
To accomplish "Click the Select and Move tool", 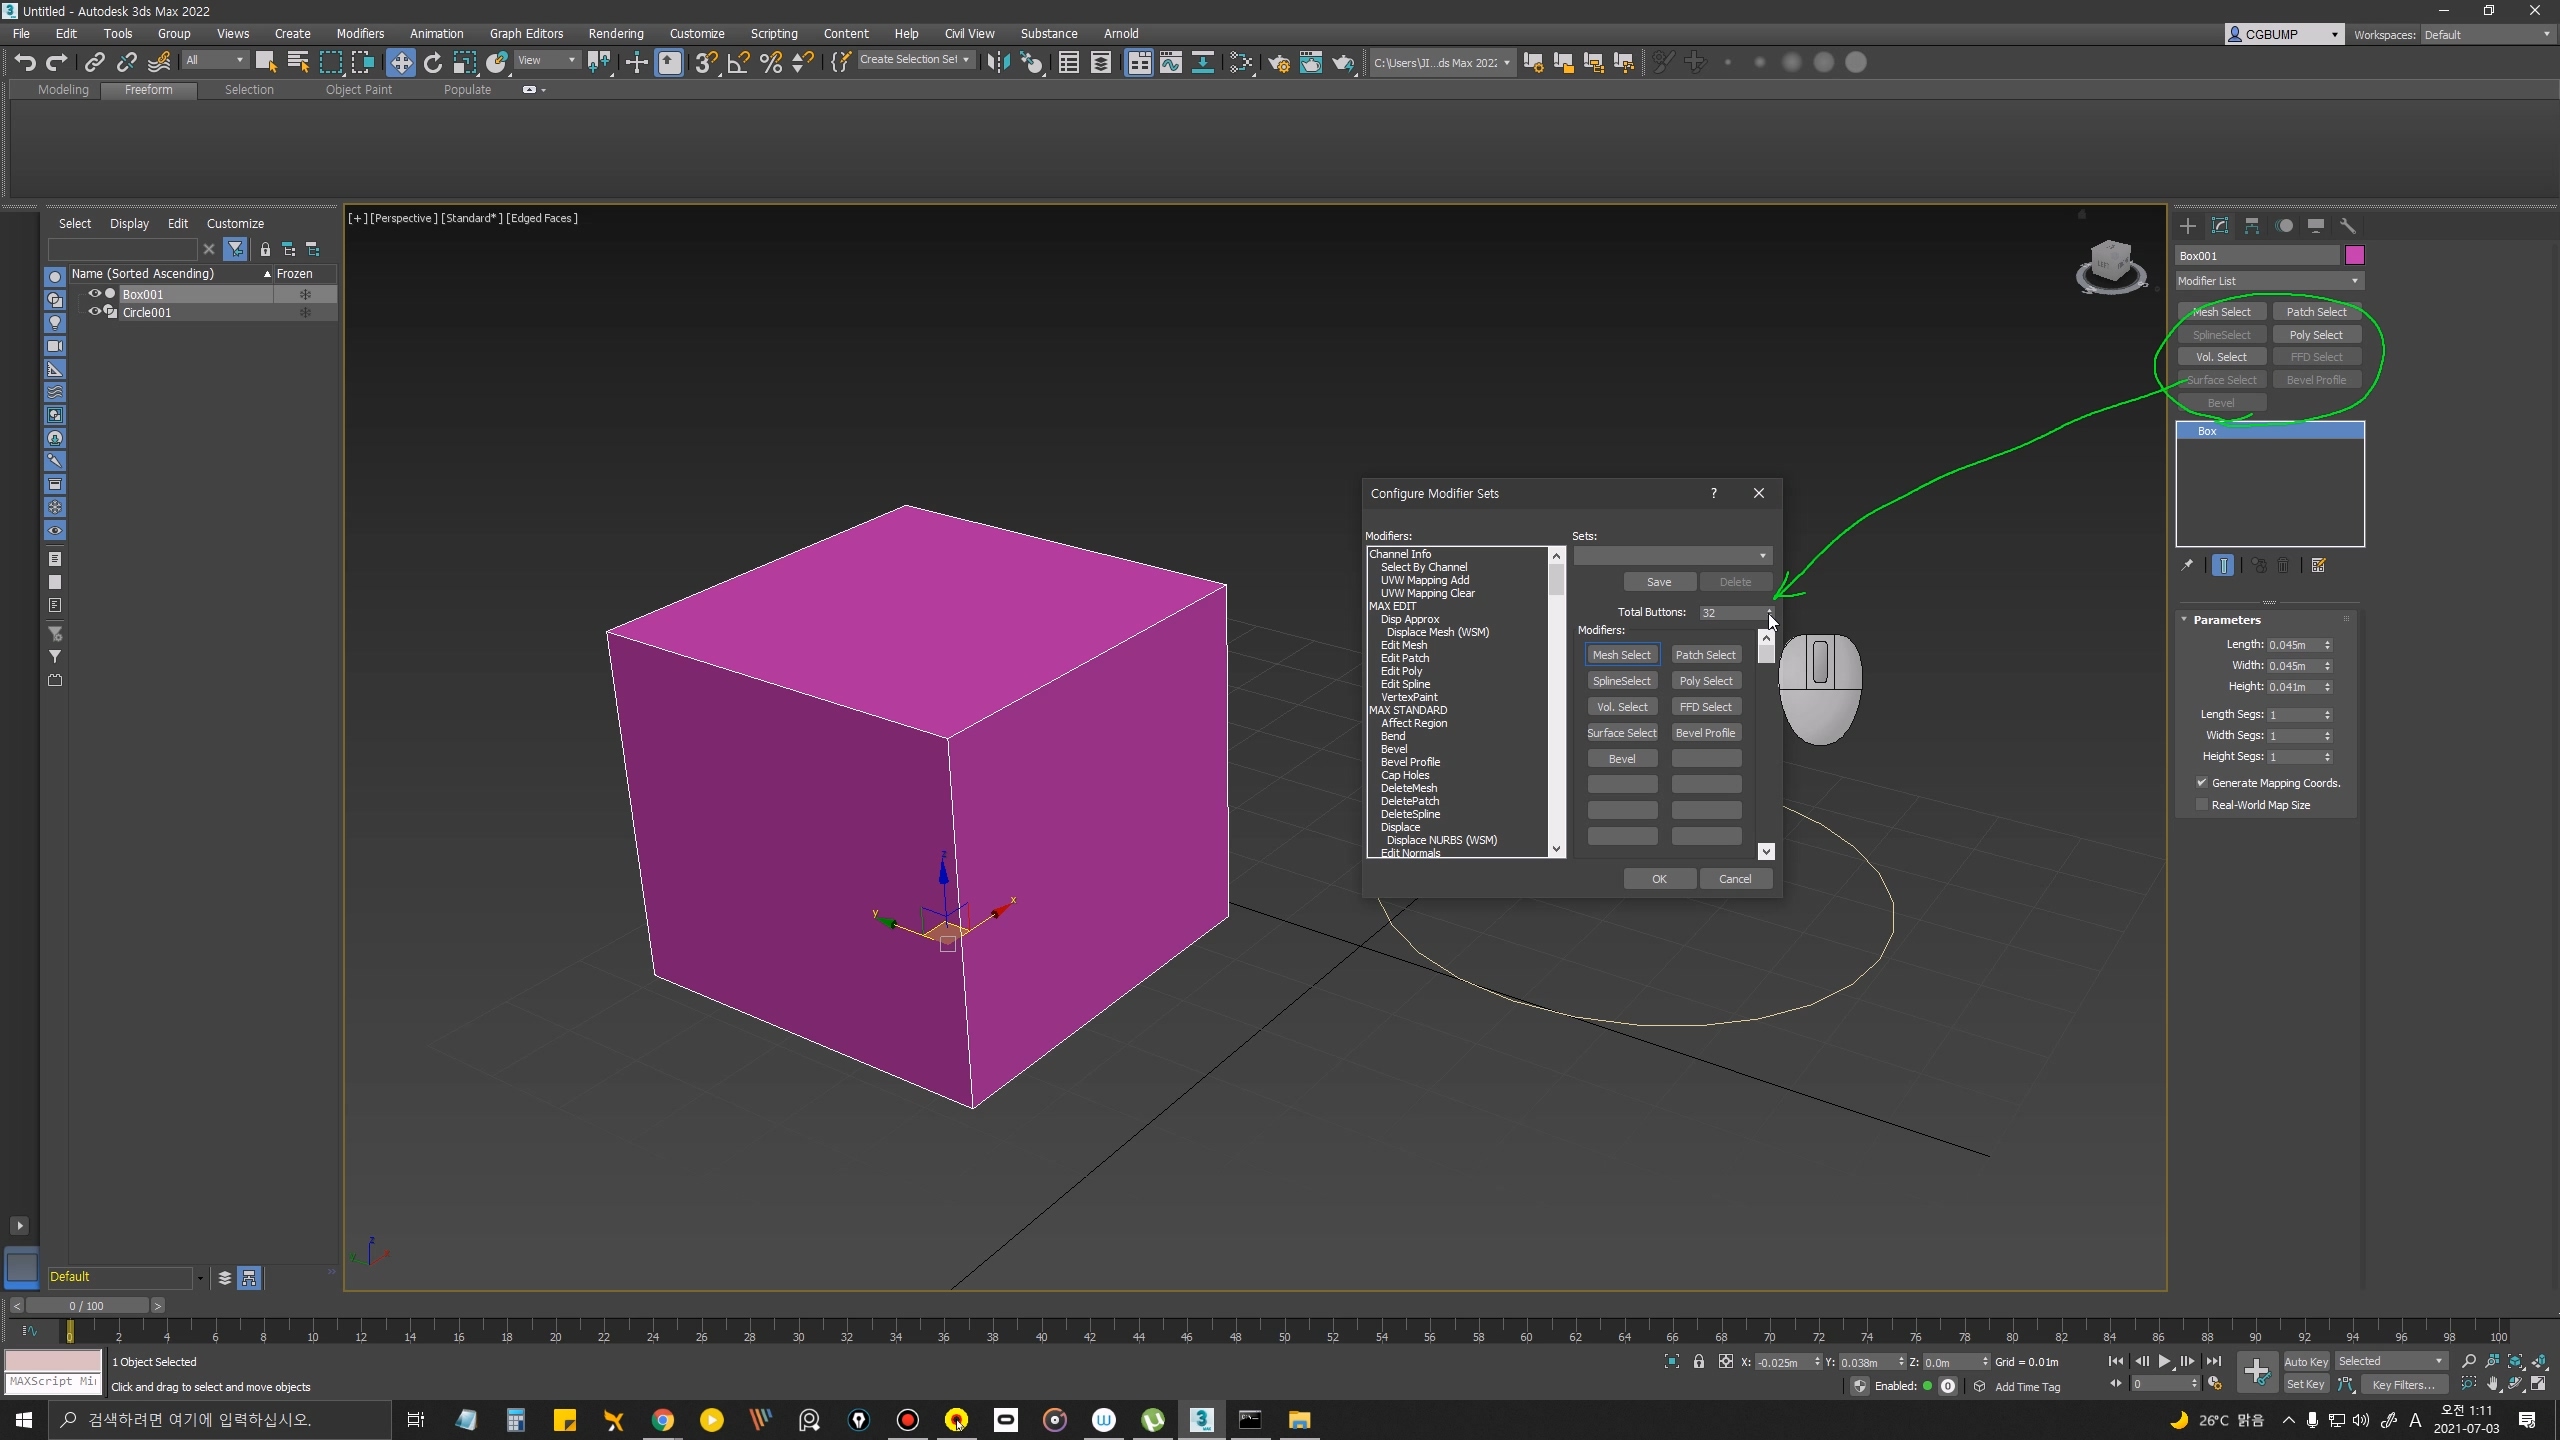I will tap(400, 63).
